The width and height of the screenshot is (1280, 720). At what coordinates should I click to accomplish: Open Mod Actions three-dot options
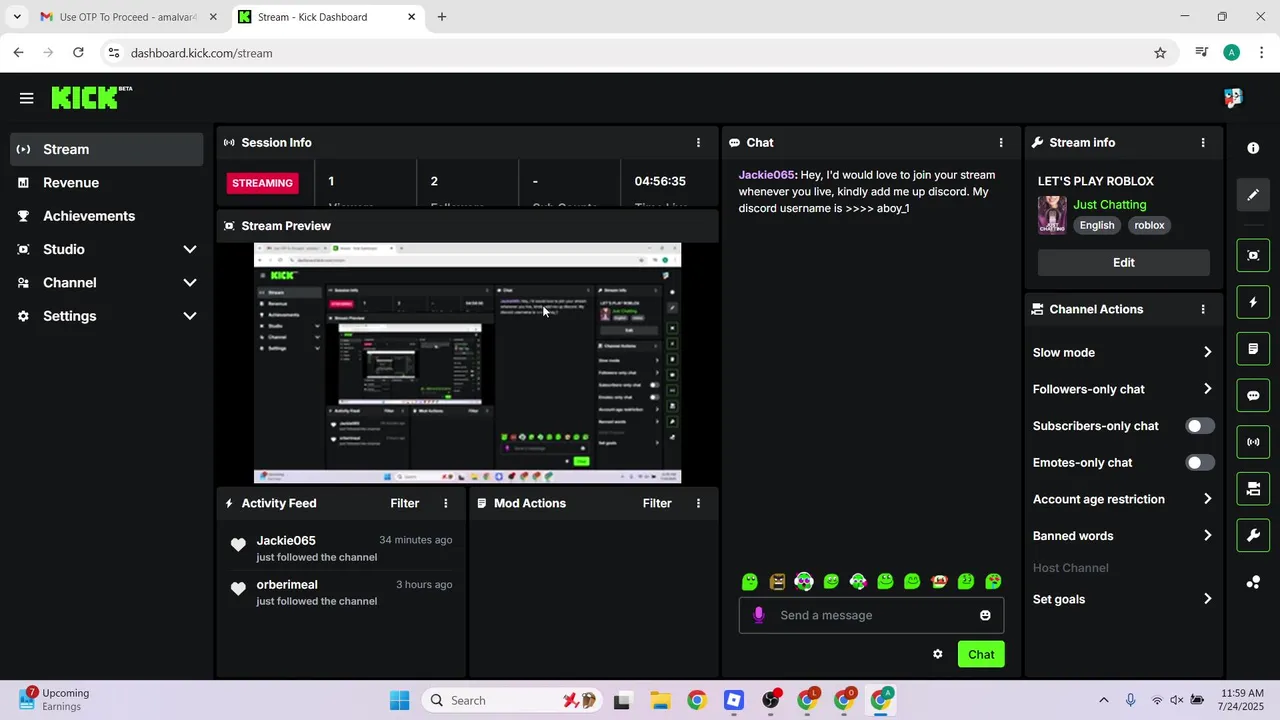pyautogui.click(x=698, y=504)
